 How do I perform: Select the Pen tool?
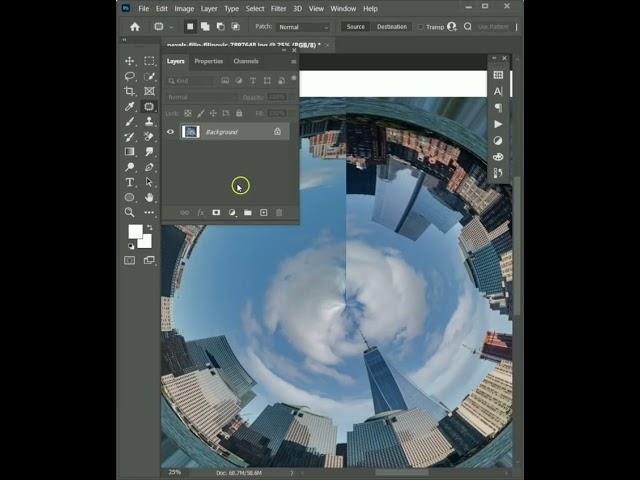point(149,167)
